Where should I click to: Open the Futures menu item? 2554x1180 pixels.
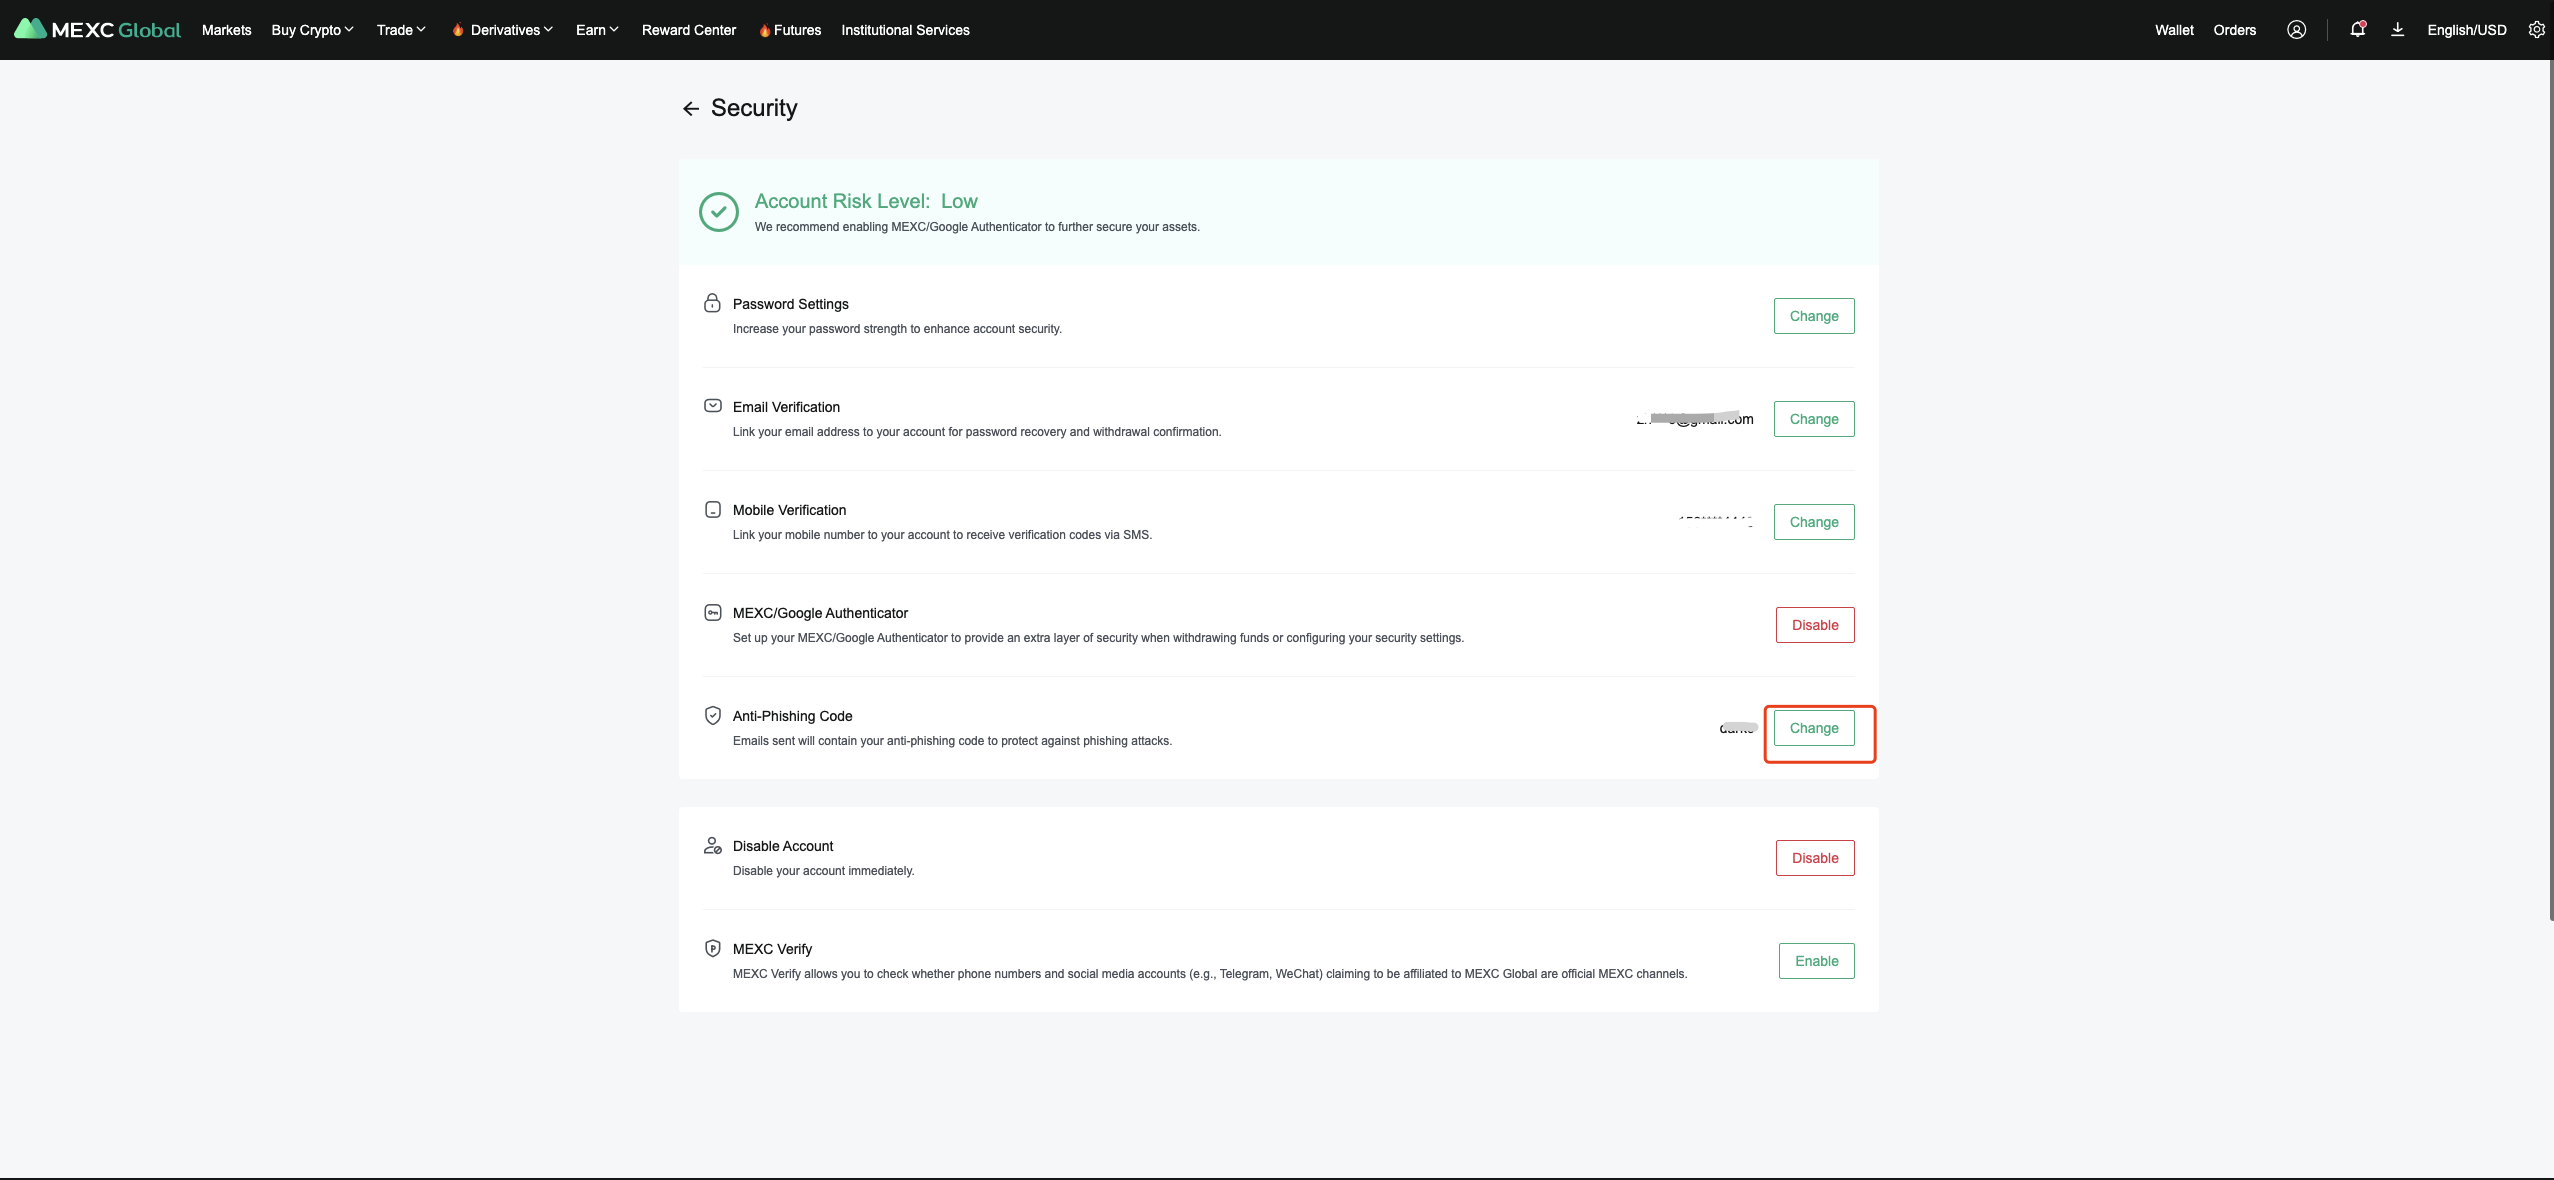click(797, 30)
